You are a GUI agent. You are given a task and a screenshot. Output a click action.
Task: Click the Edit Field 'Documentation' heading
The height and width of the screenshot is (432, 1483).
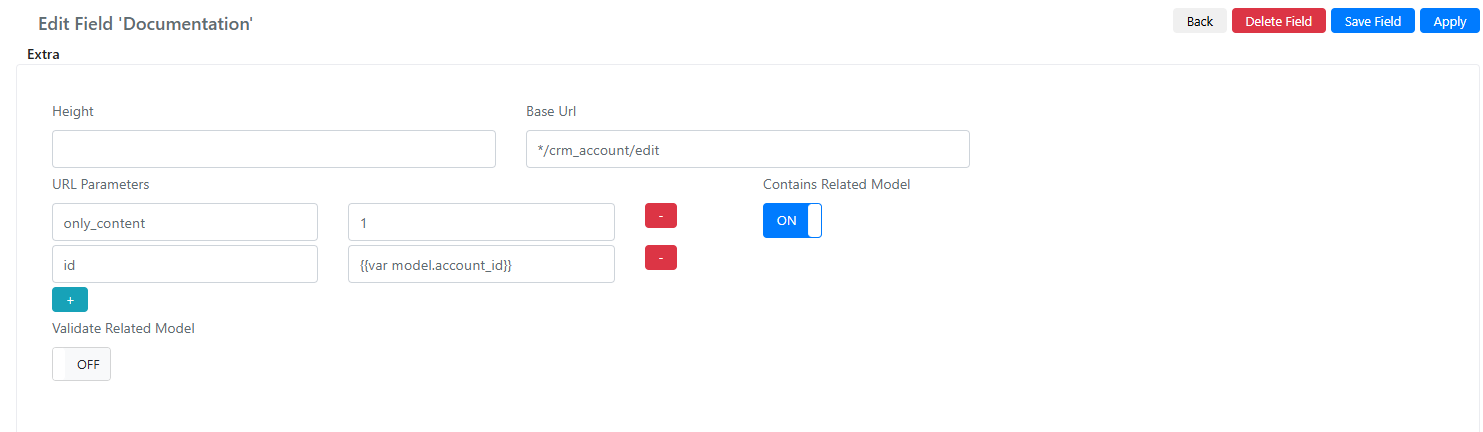[x=145, y=22]
